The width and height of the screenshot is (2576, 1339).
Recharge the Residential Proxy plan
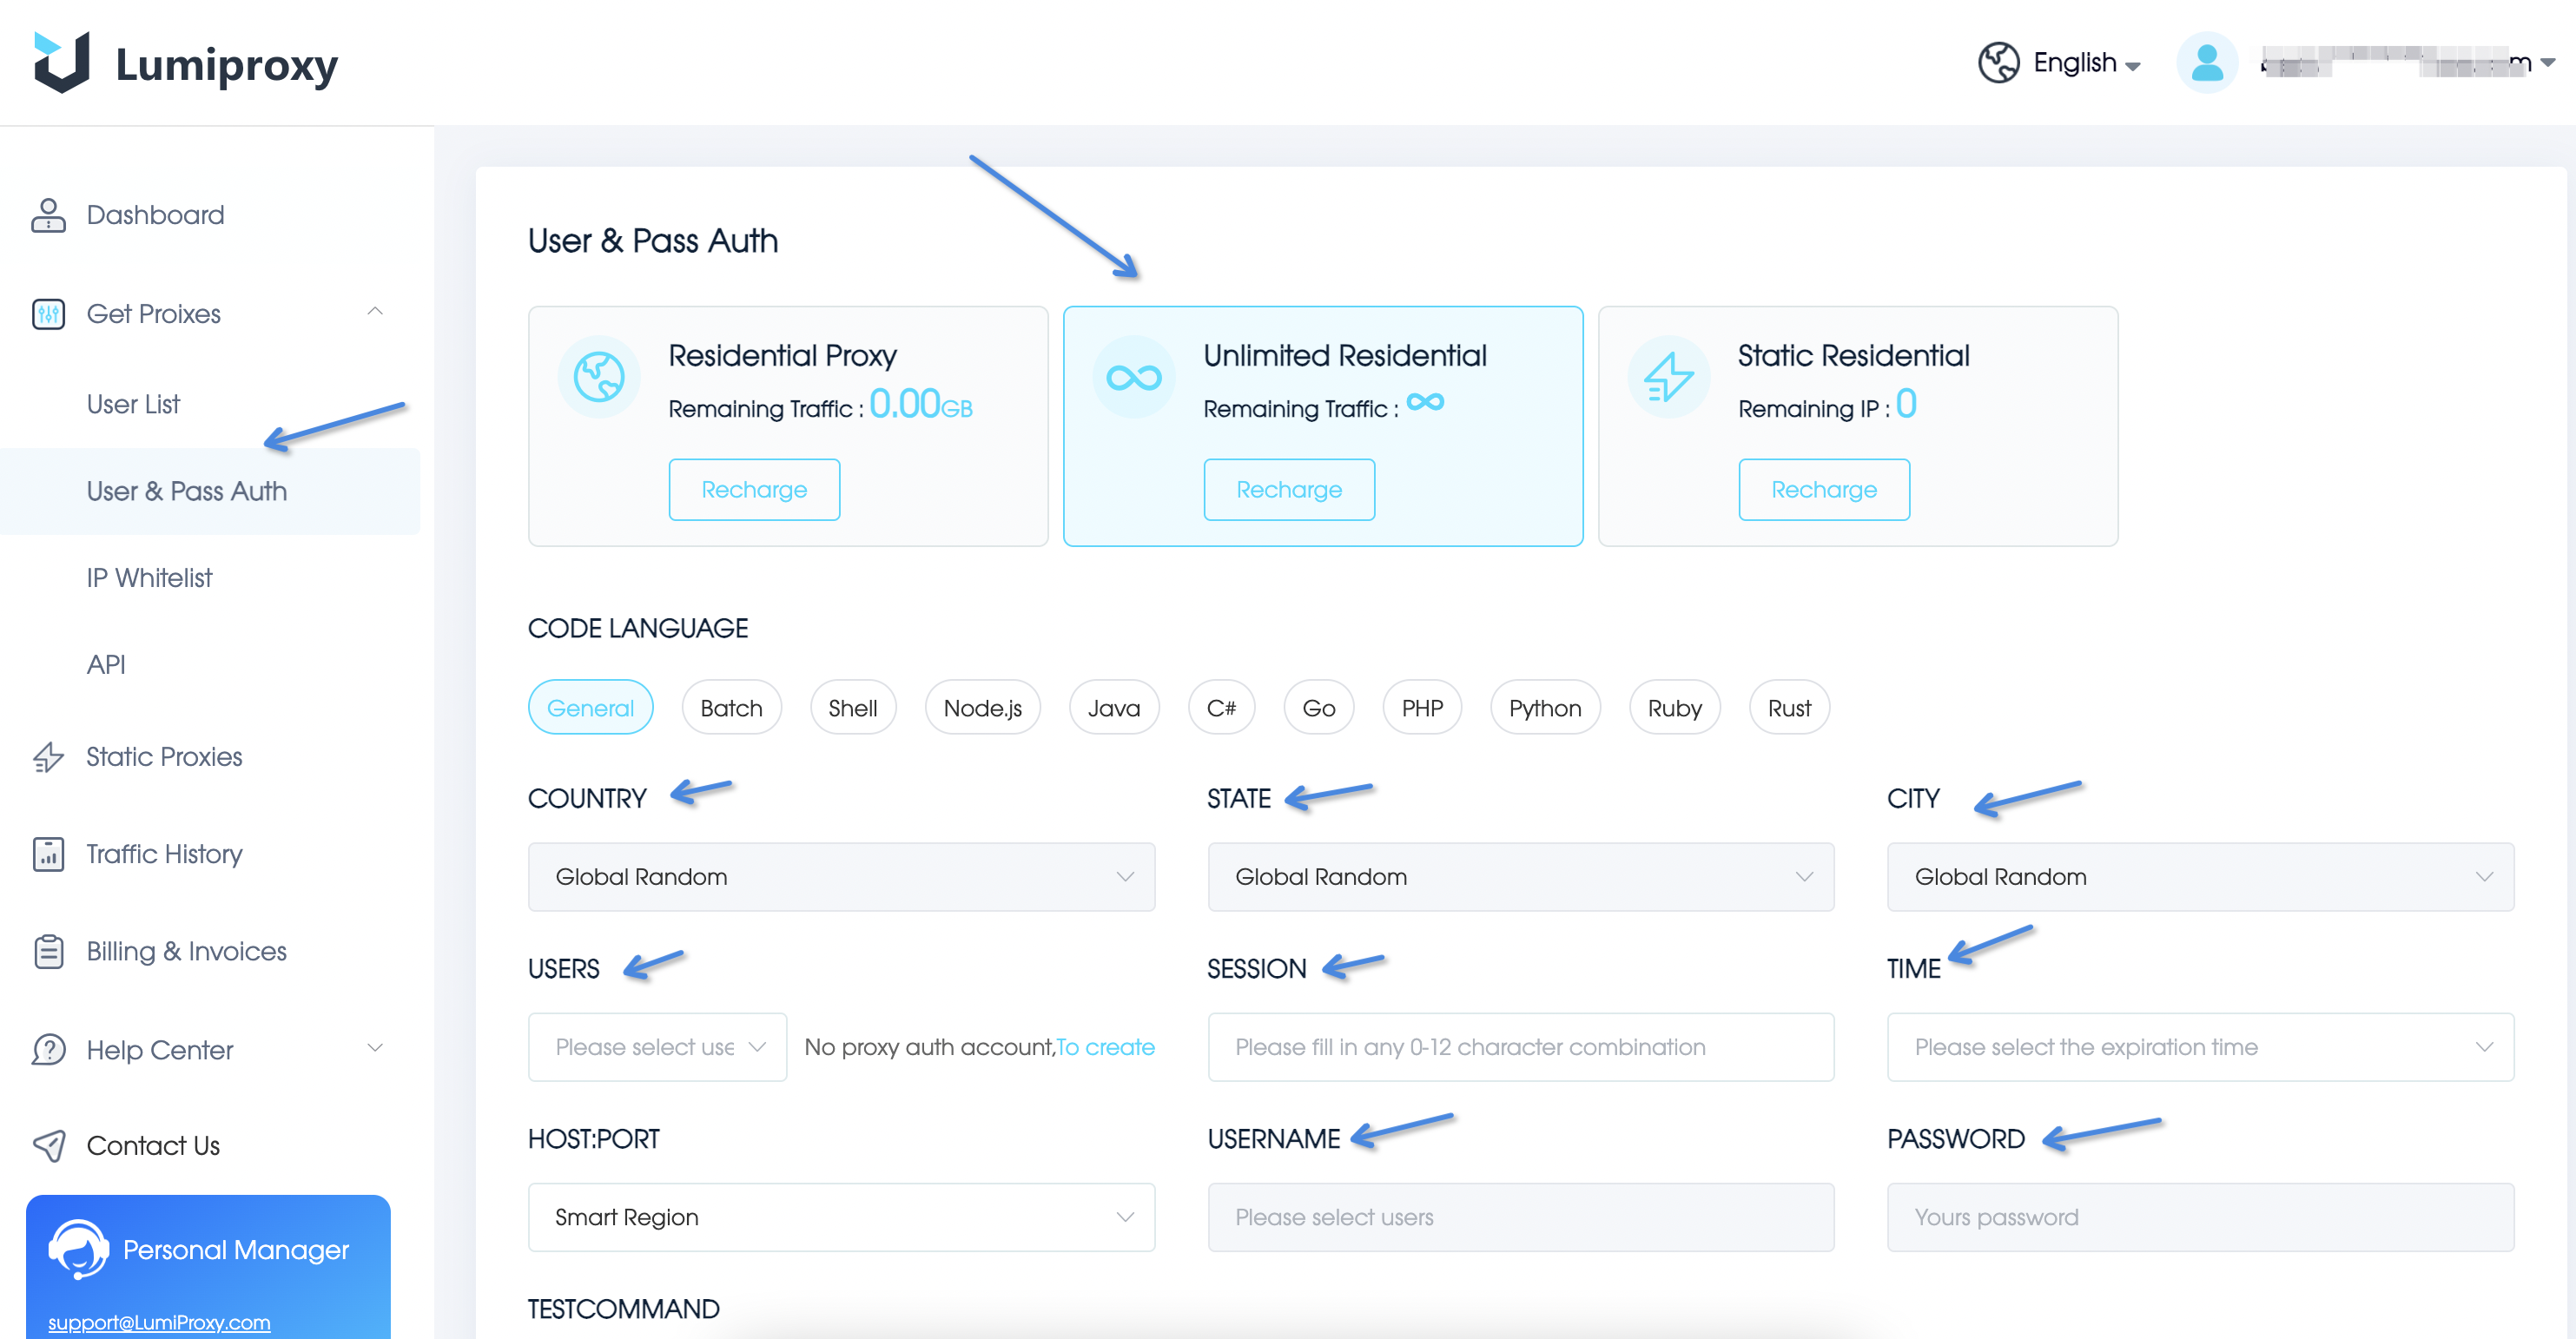coord(754,490)
